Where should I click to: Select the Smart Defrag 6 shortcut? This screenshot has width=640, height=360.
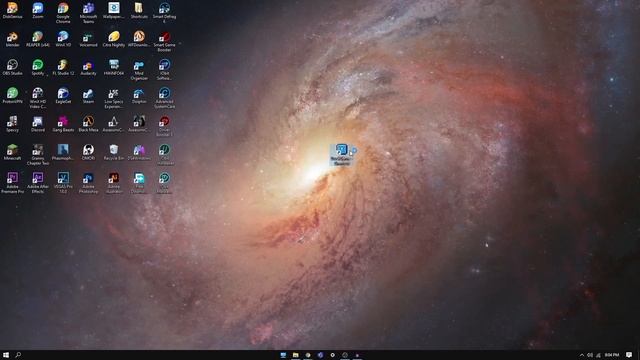[x=164, y=13]
